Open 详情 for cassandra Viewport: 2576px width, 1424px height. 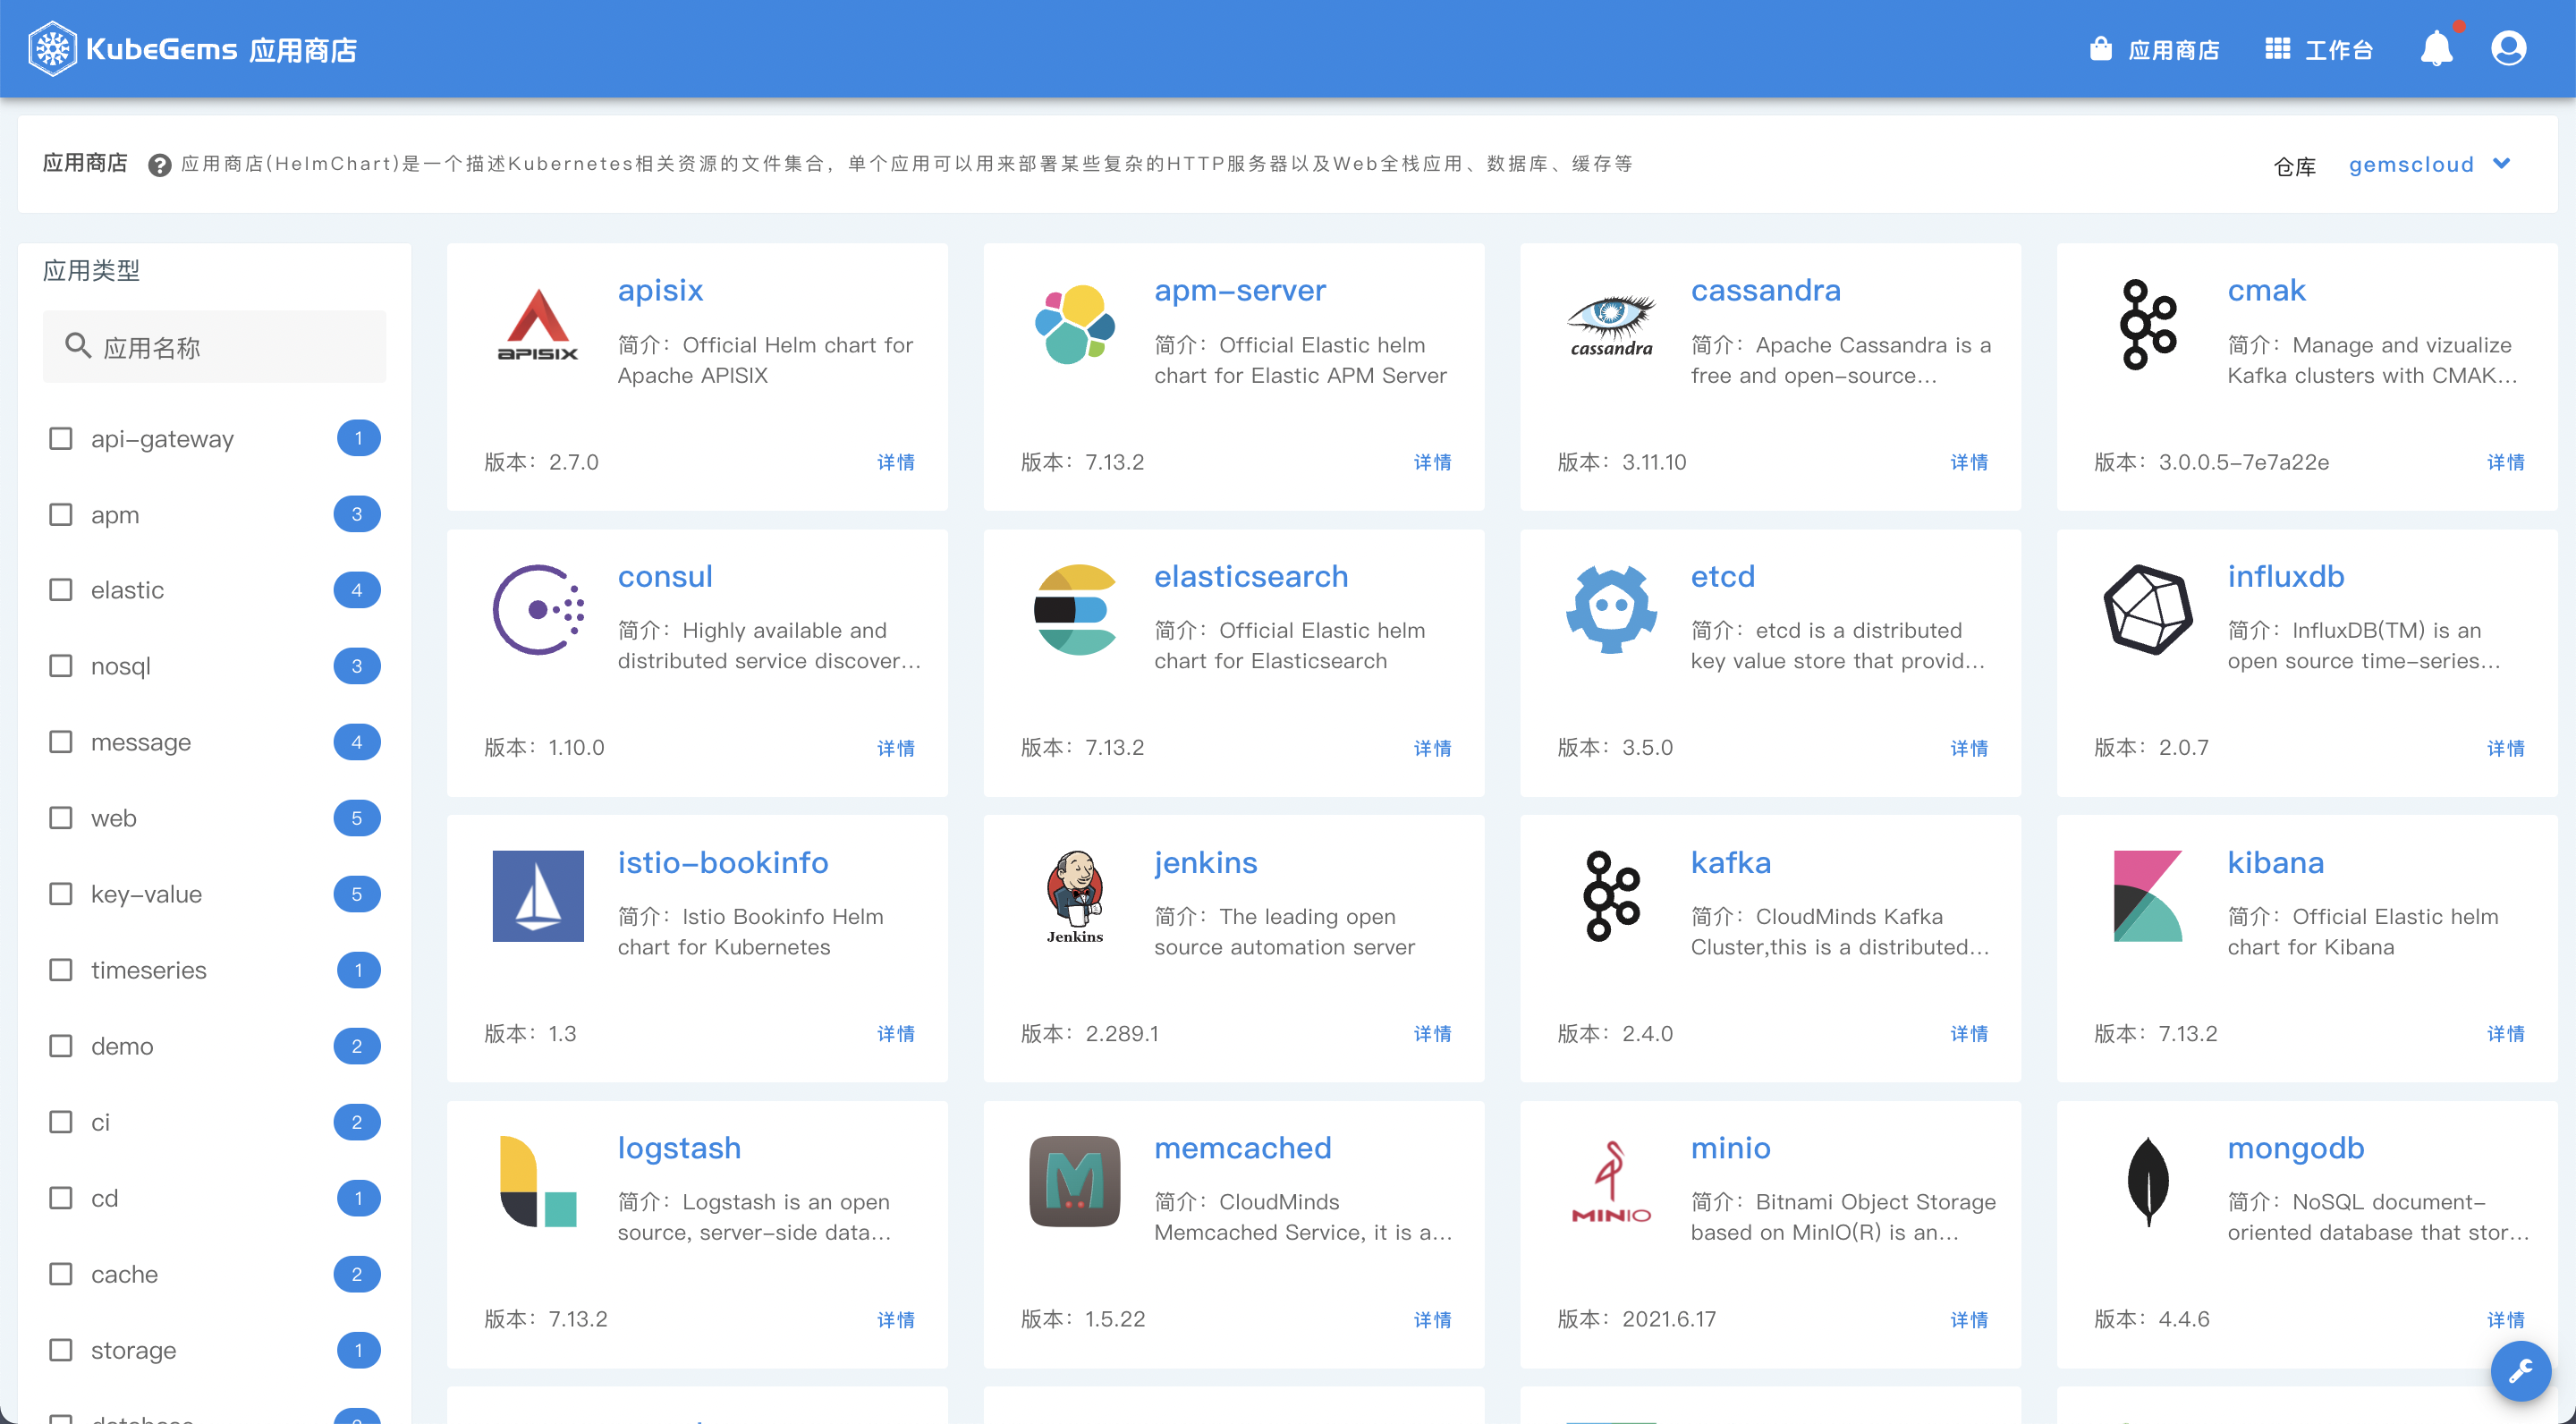[1969, 462]
